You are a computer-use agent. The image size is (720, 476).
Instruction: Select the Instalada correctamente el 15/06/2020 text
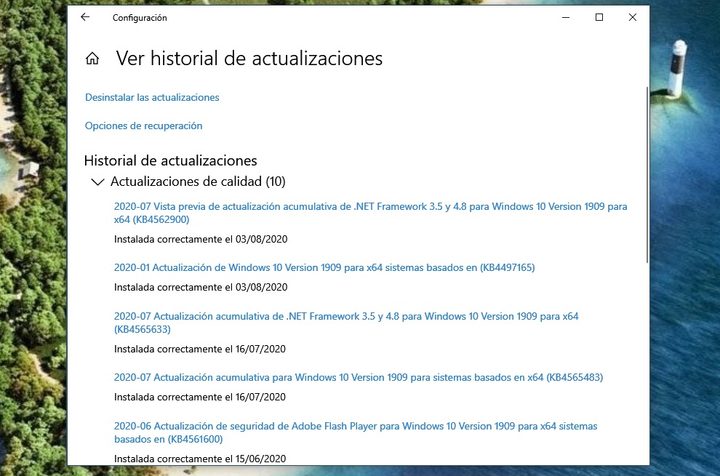(x=200, y=459)
